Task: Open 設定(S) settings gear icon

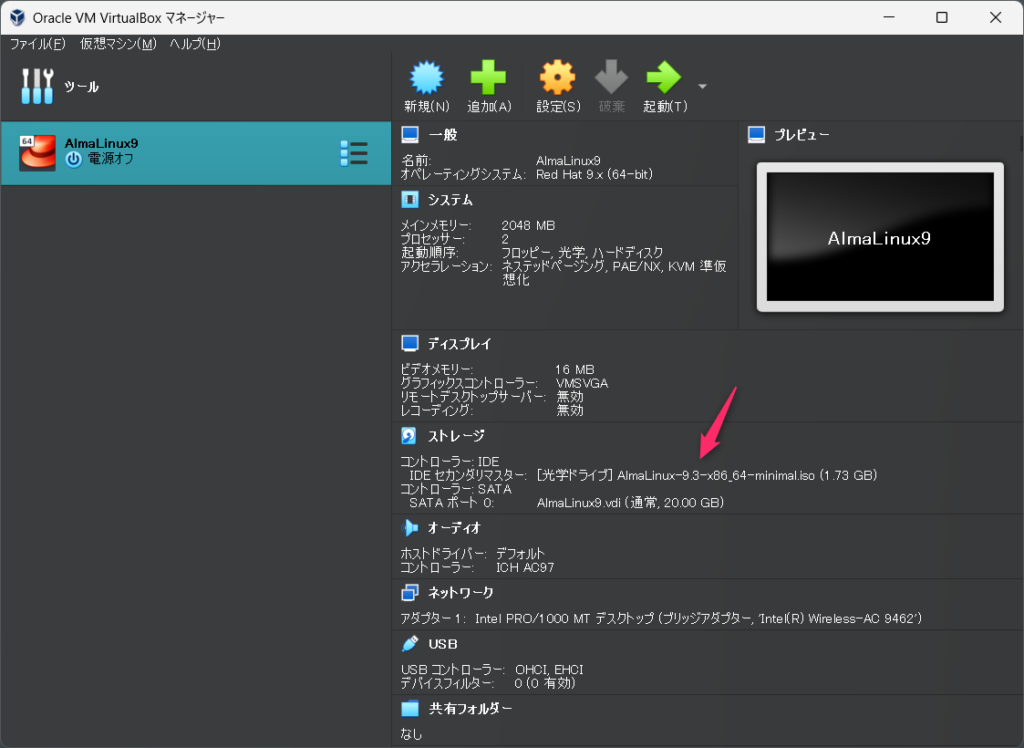Action: [557, 79]
